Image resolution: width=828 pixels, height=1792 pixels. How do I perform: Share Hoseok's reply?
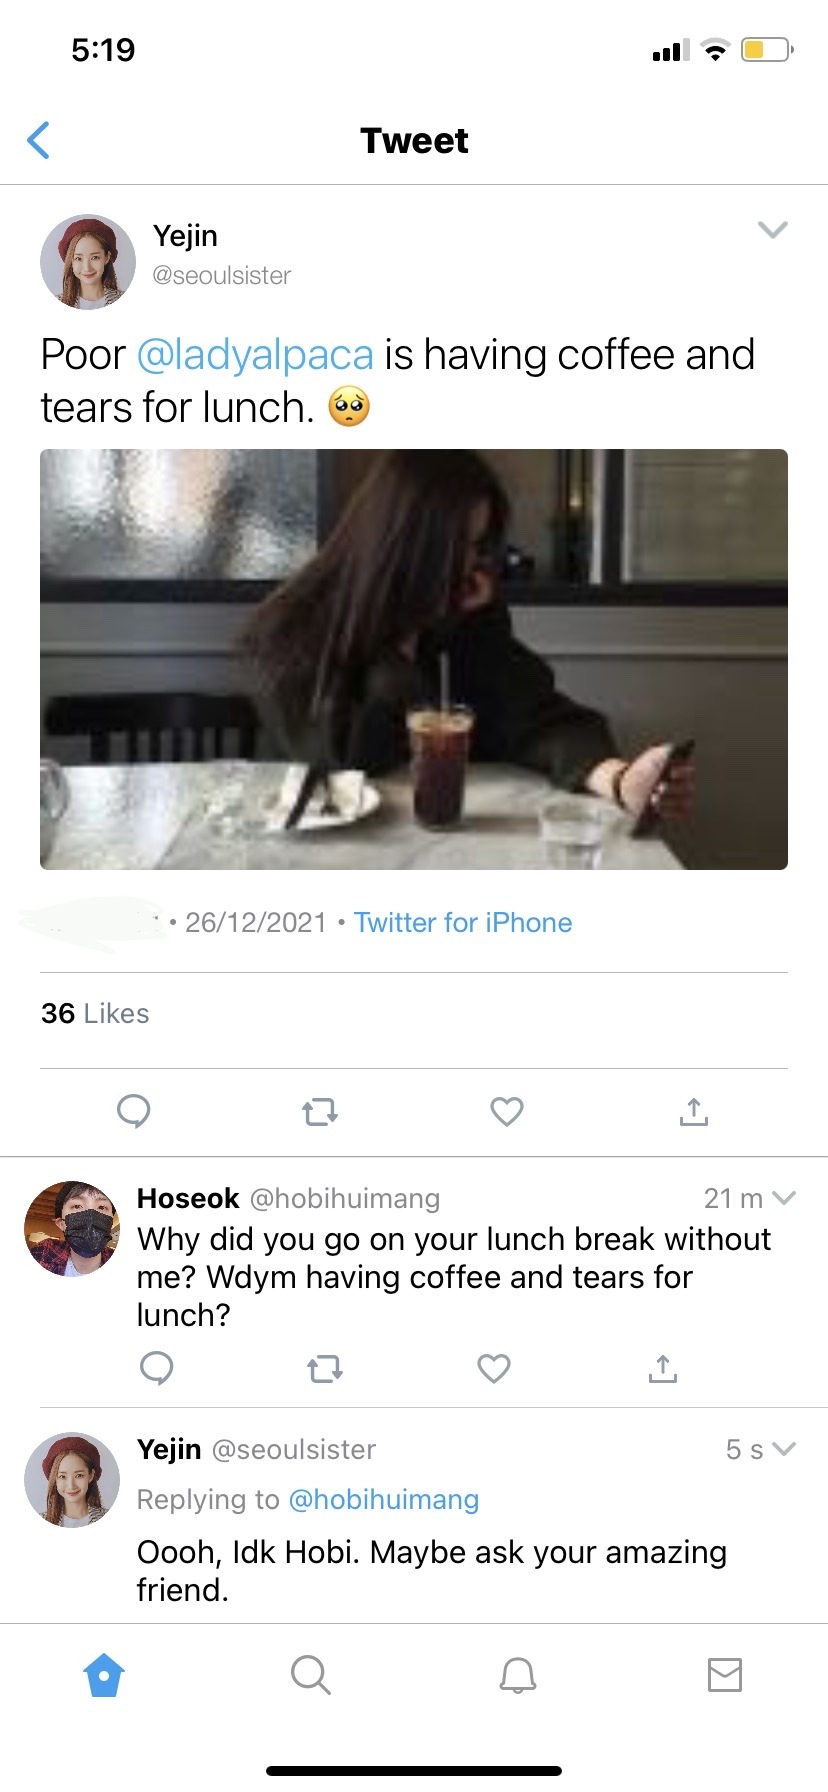coord(662,1368)
